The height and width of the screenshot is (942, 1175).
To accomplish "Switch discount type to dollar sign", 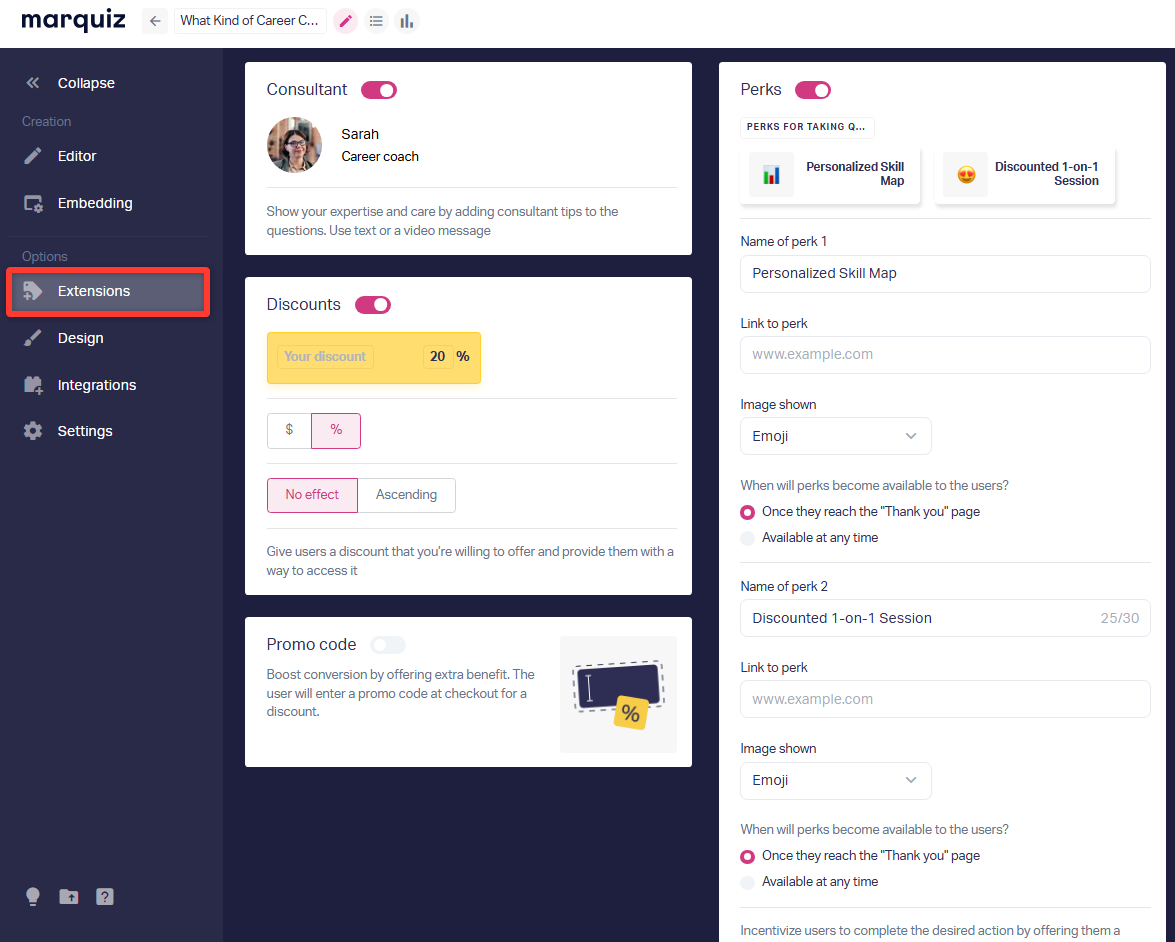I will tap(289, 430).
